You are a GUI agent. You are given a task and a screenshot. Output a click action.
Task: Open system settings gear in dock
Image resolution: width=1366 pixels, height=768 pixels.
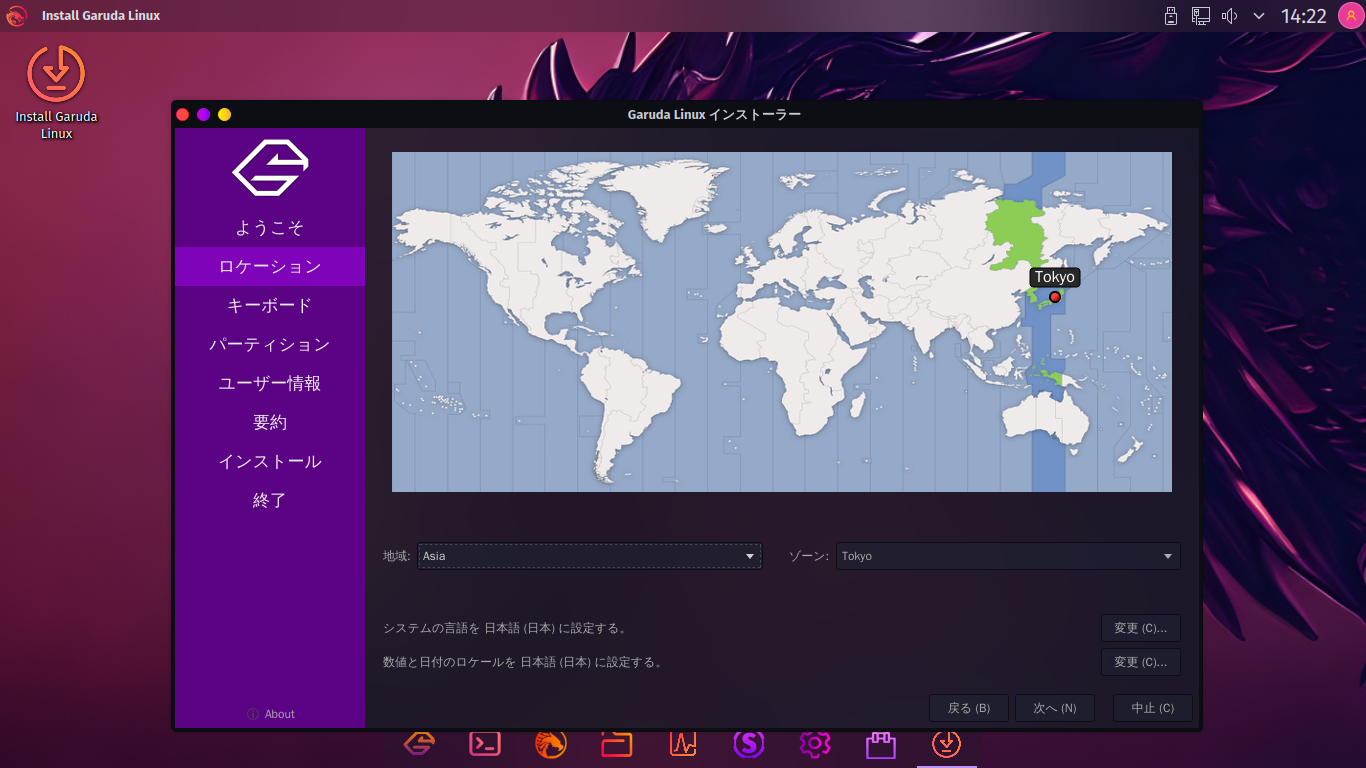[x=815, y=744]
